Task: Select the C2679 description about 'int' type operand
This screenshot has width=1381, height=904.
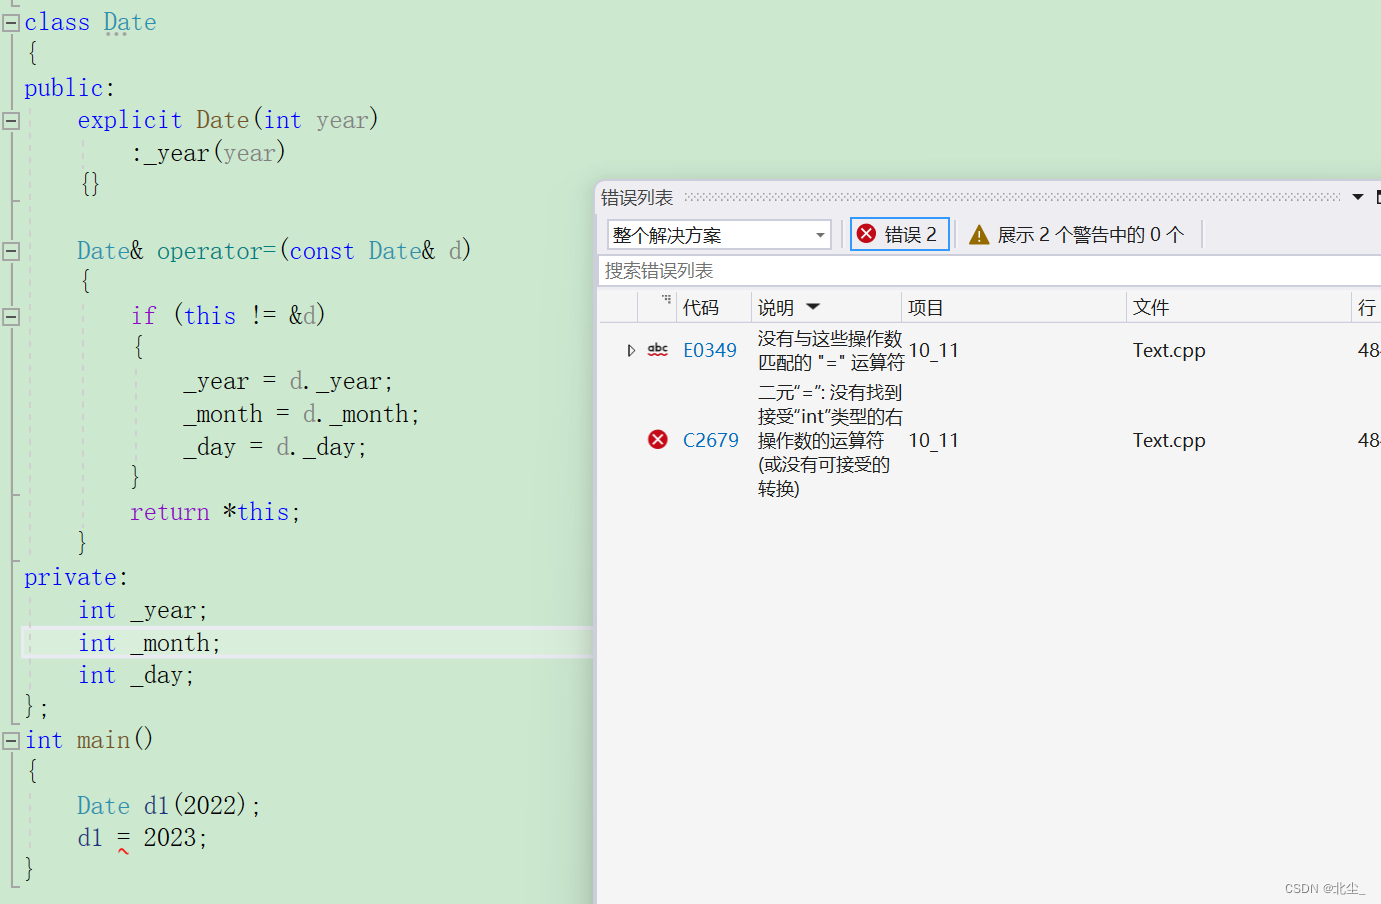Action: [830, 440]
